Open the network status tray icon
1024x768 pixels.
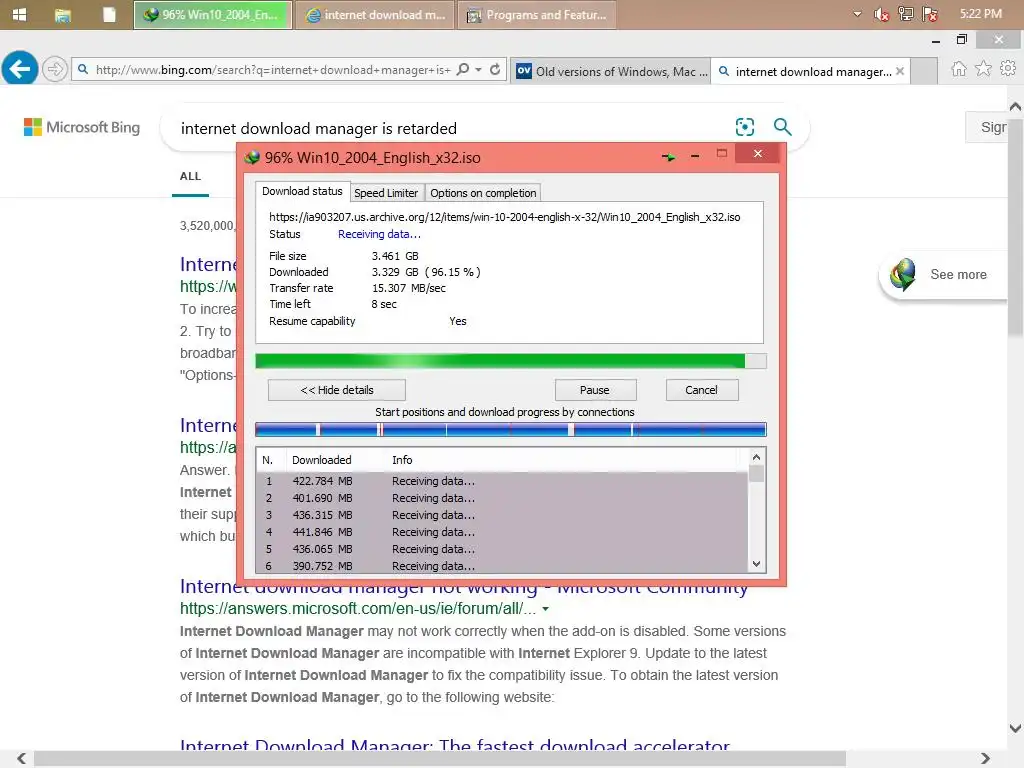(906, 14)
